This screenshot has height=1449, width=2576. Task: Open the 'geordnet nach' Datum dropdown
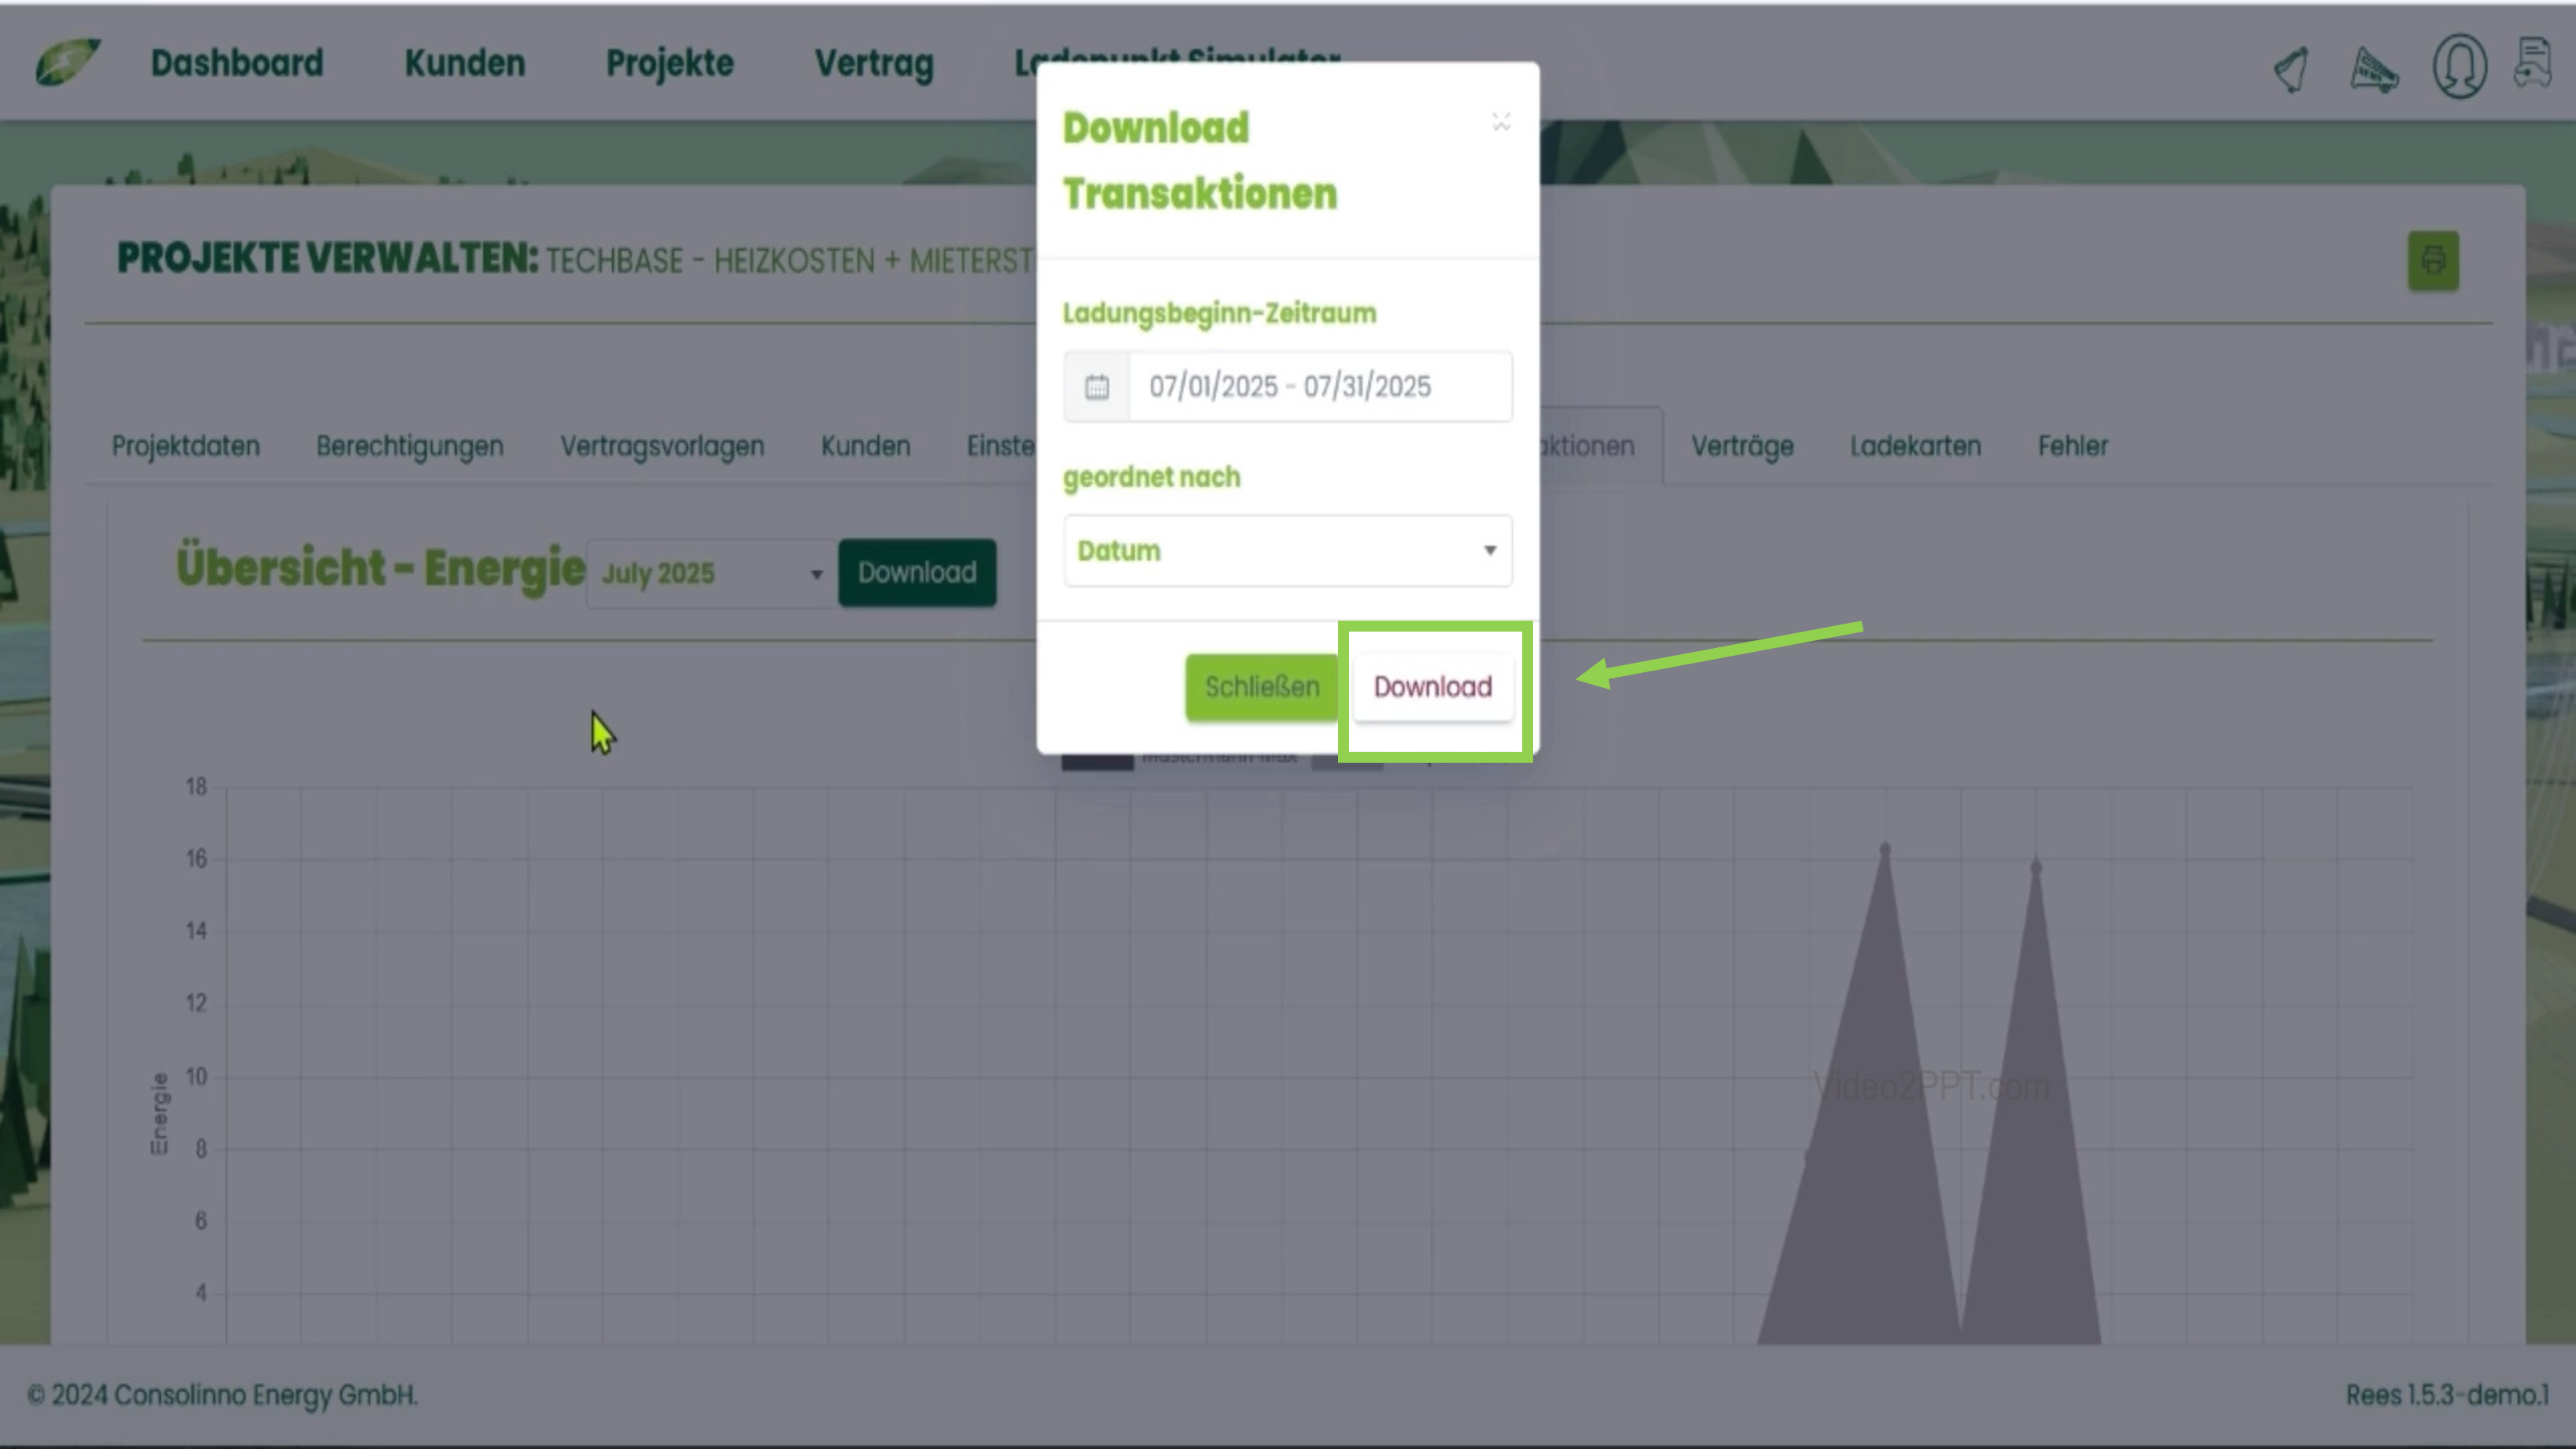pyautogui.click(x=1288, y=550)
